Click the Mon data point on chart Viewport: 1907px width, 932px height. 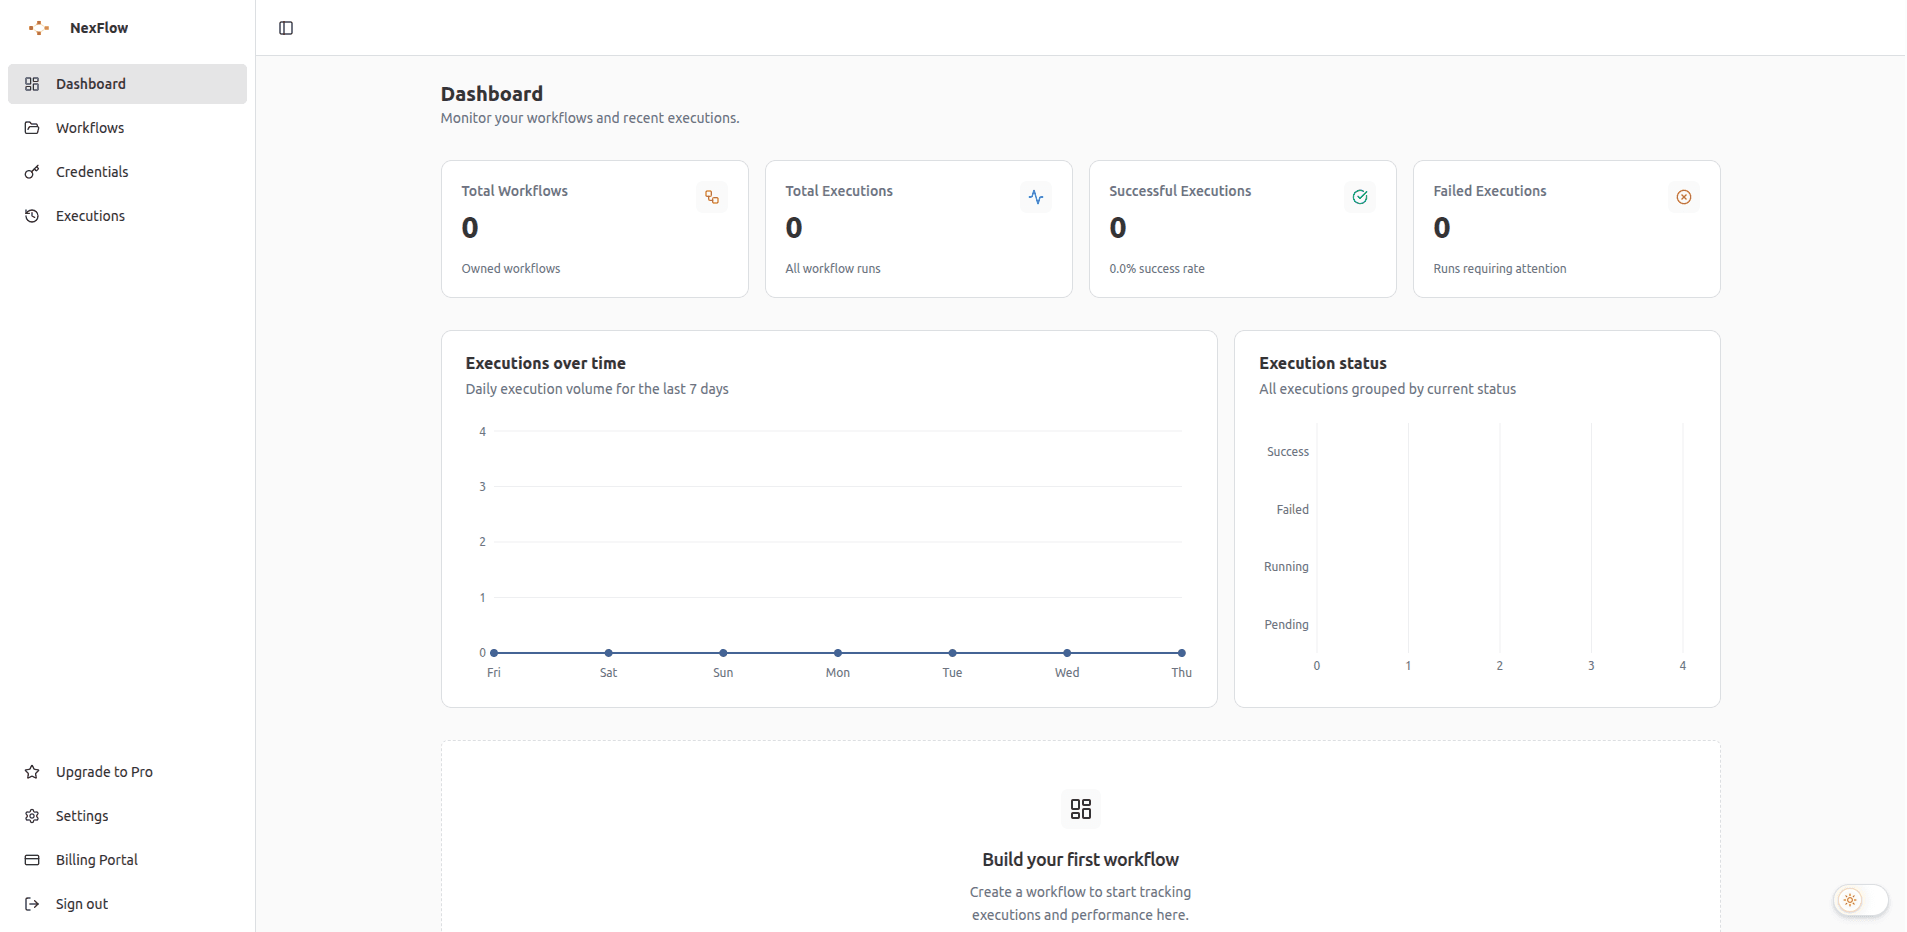[x=838, y=653]
